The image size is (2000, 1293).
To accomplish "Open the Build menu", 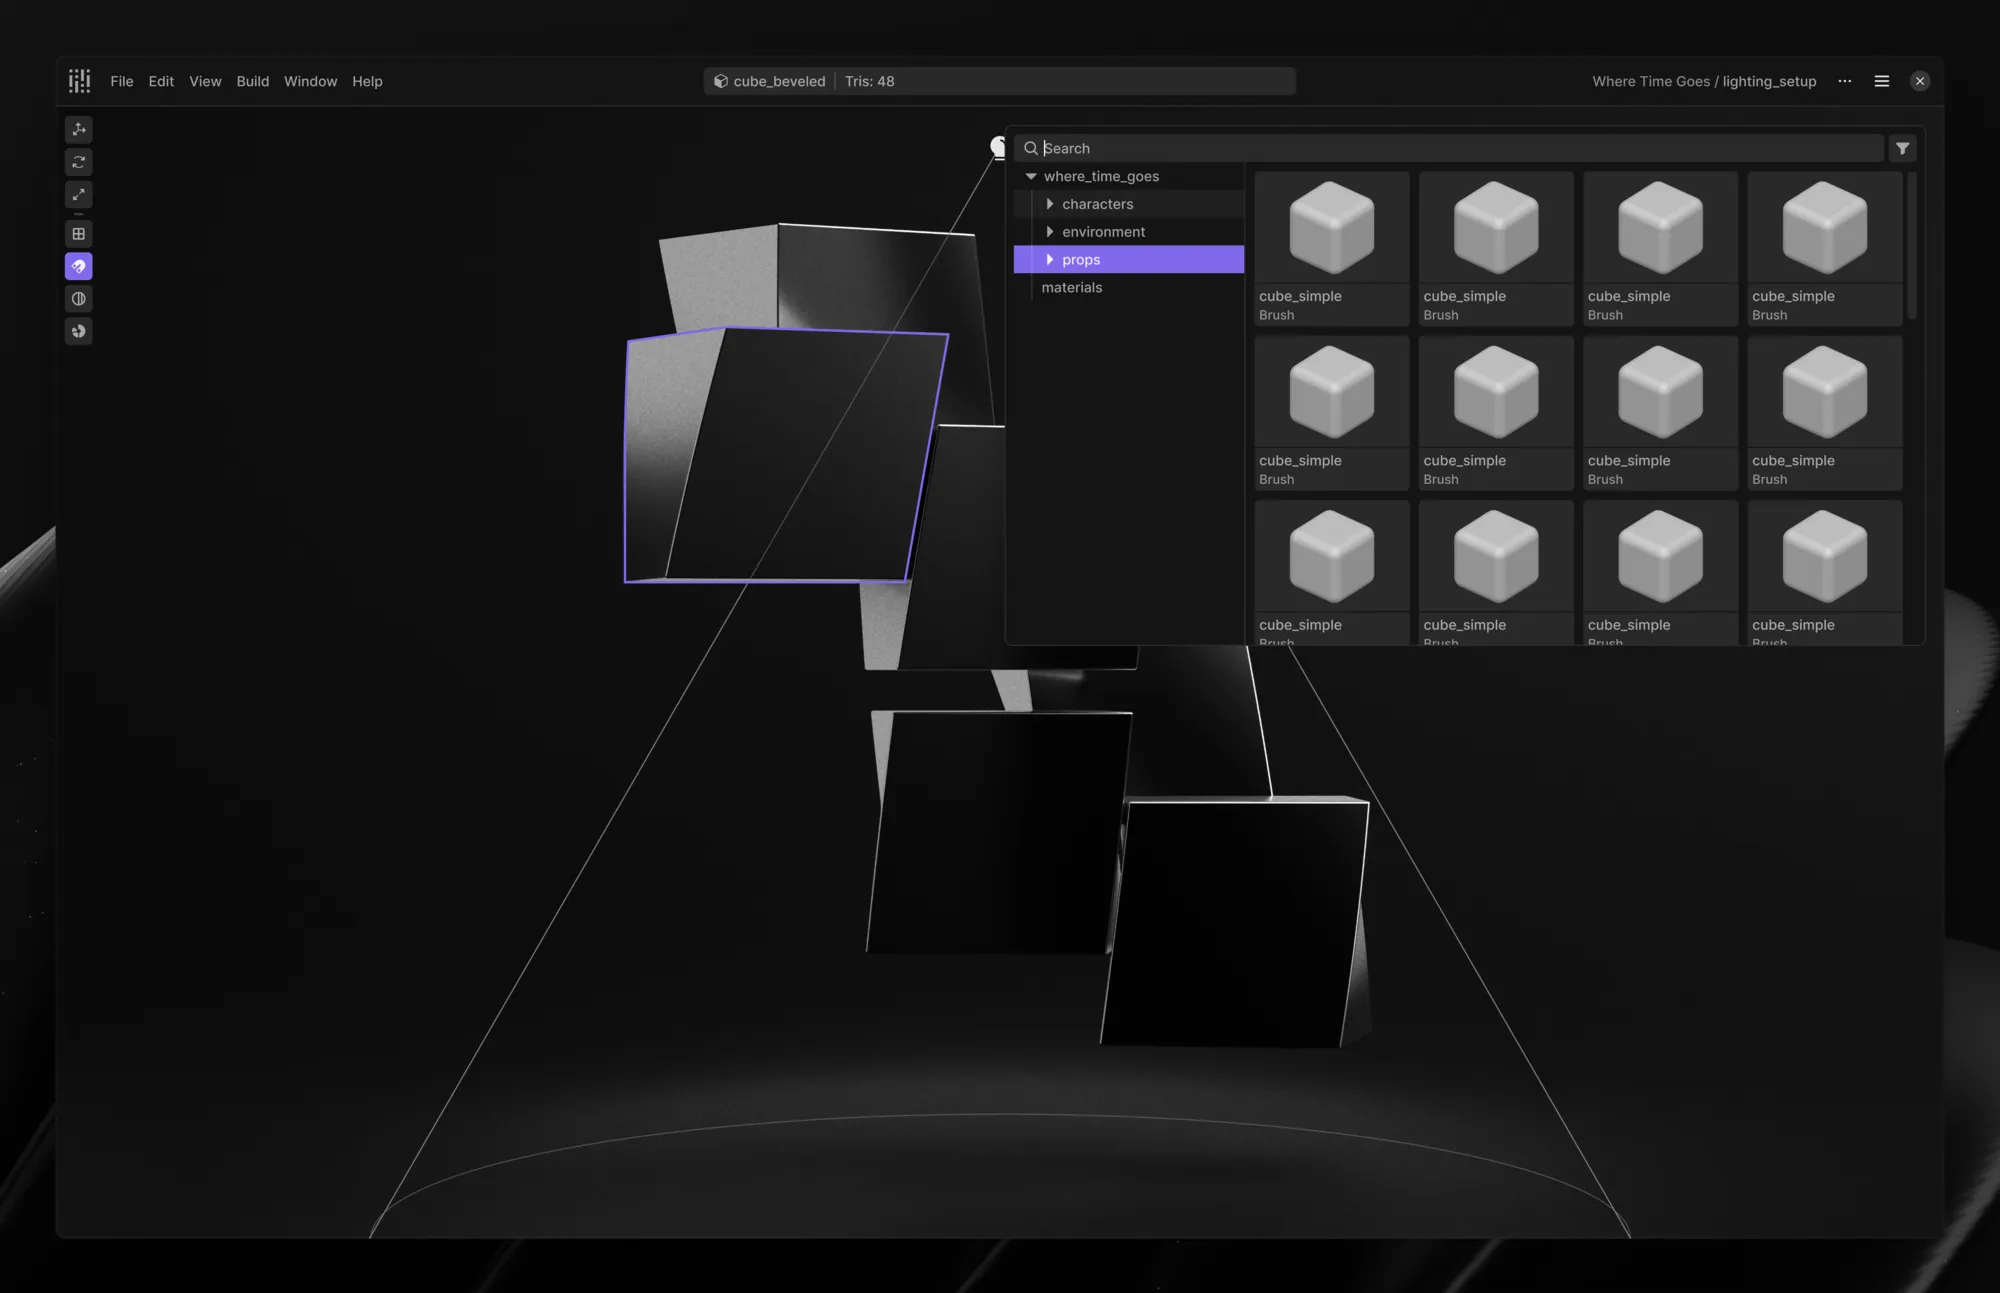I will (x=252, y=81).
